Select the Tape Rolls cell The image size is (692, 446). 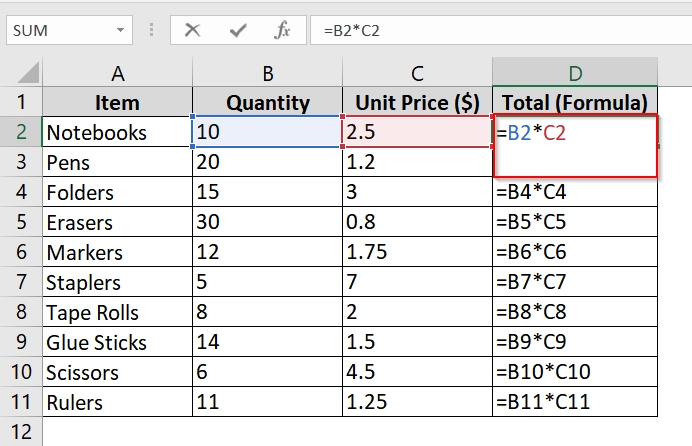(x=117, y=312)
